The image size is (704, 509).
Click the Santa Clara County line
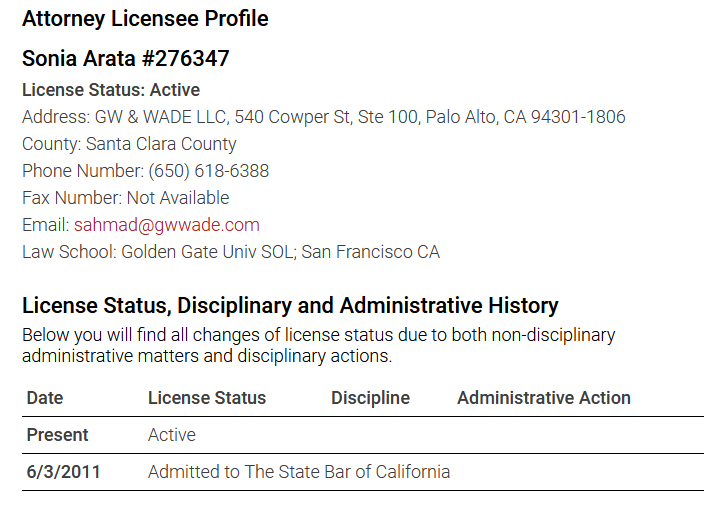point(129,144)
